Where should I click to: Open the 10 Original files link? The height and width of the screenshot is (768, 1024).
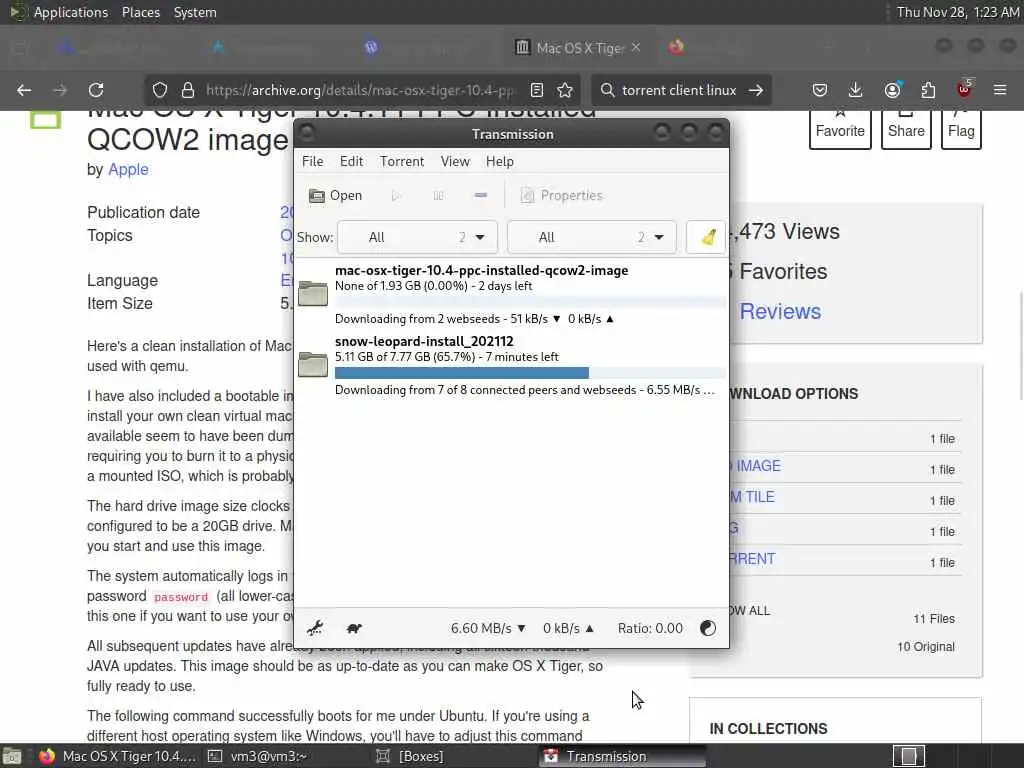[925, 647]
